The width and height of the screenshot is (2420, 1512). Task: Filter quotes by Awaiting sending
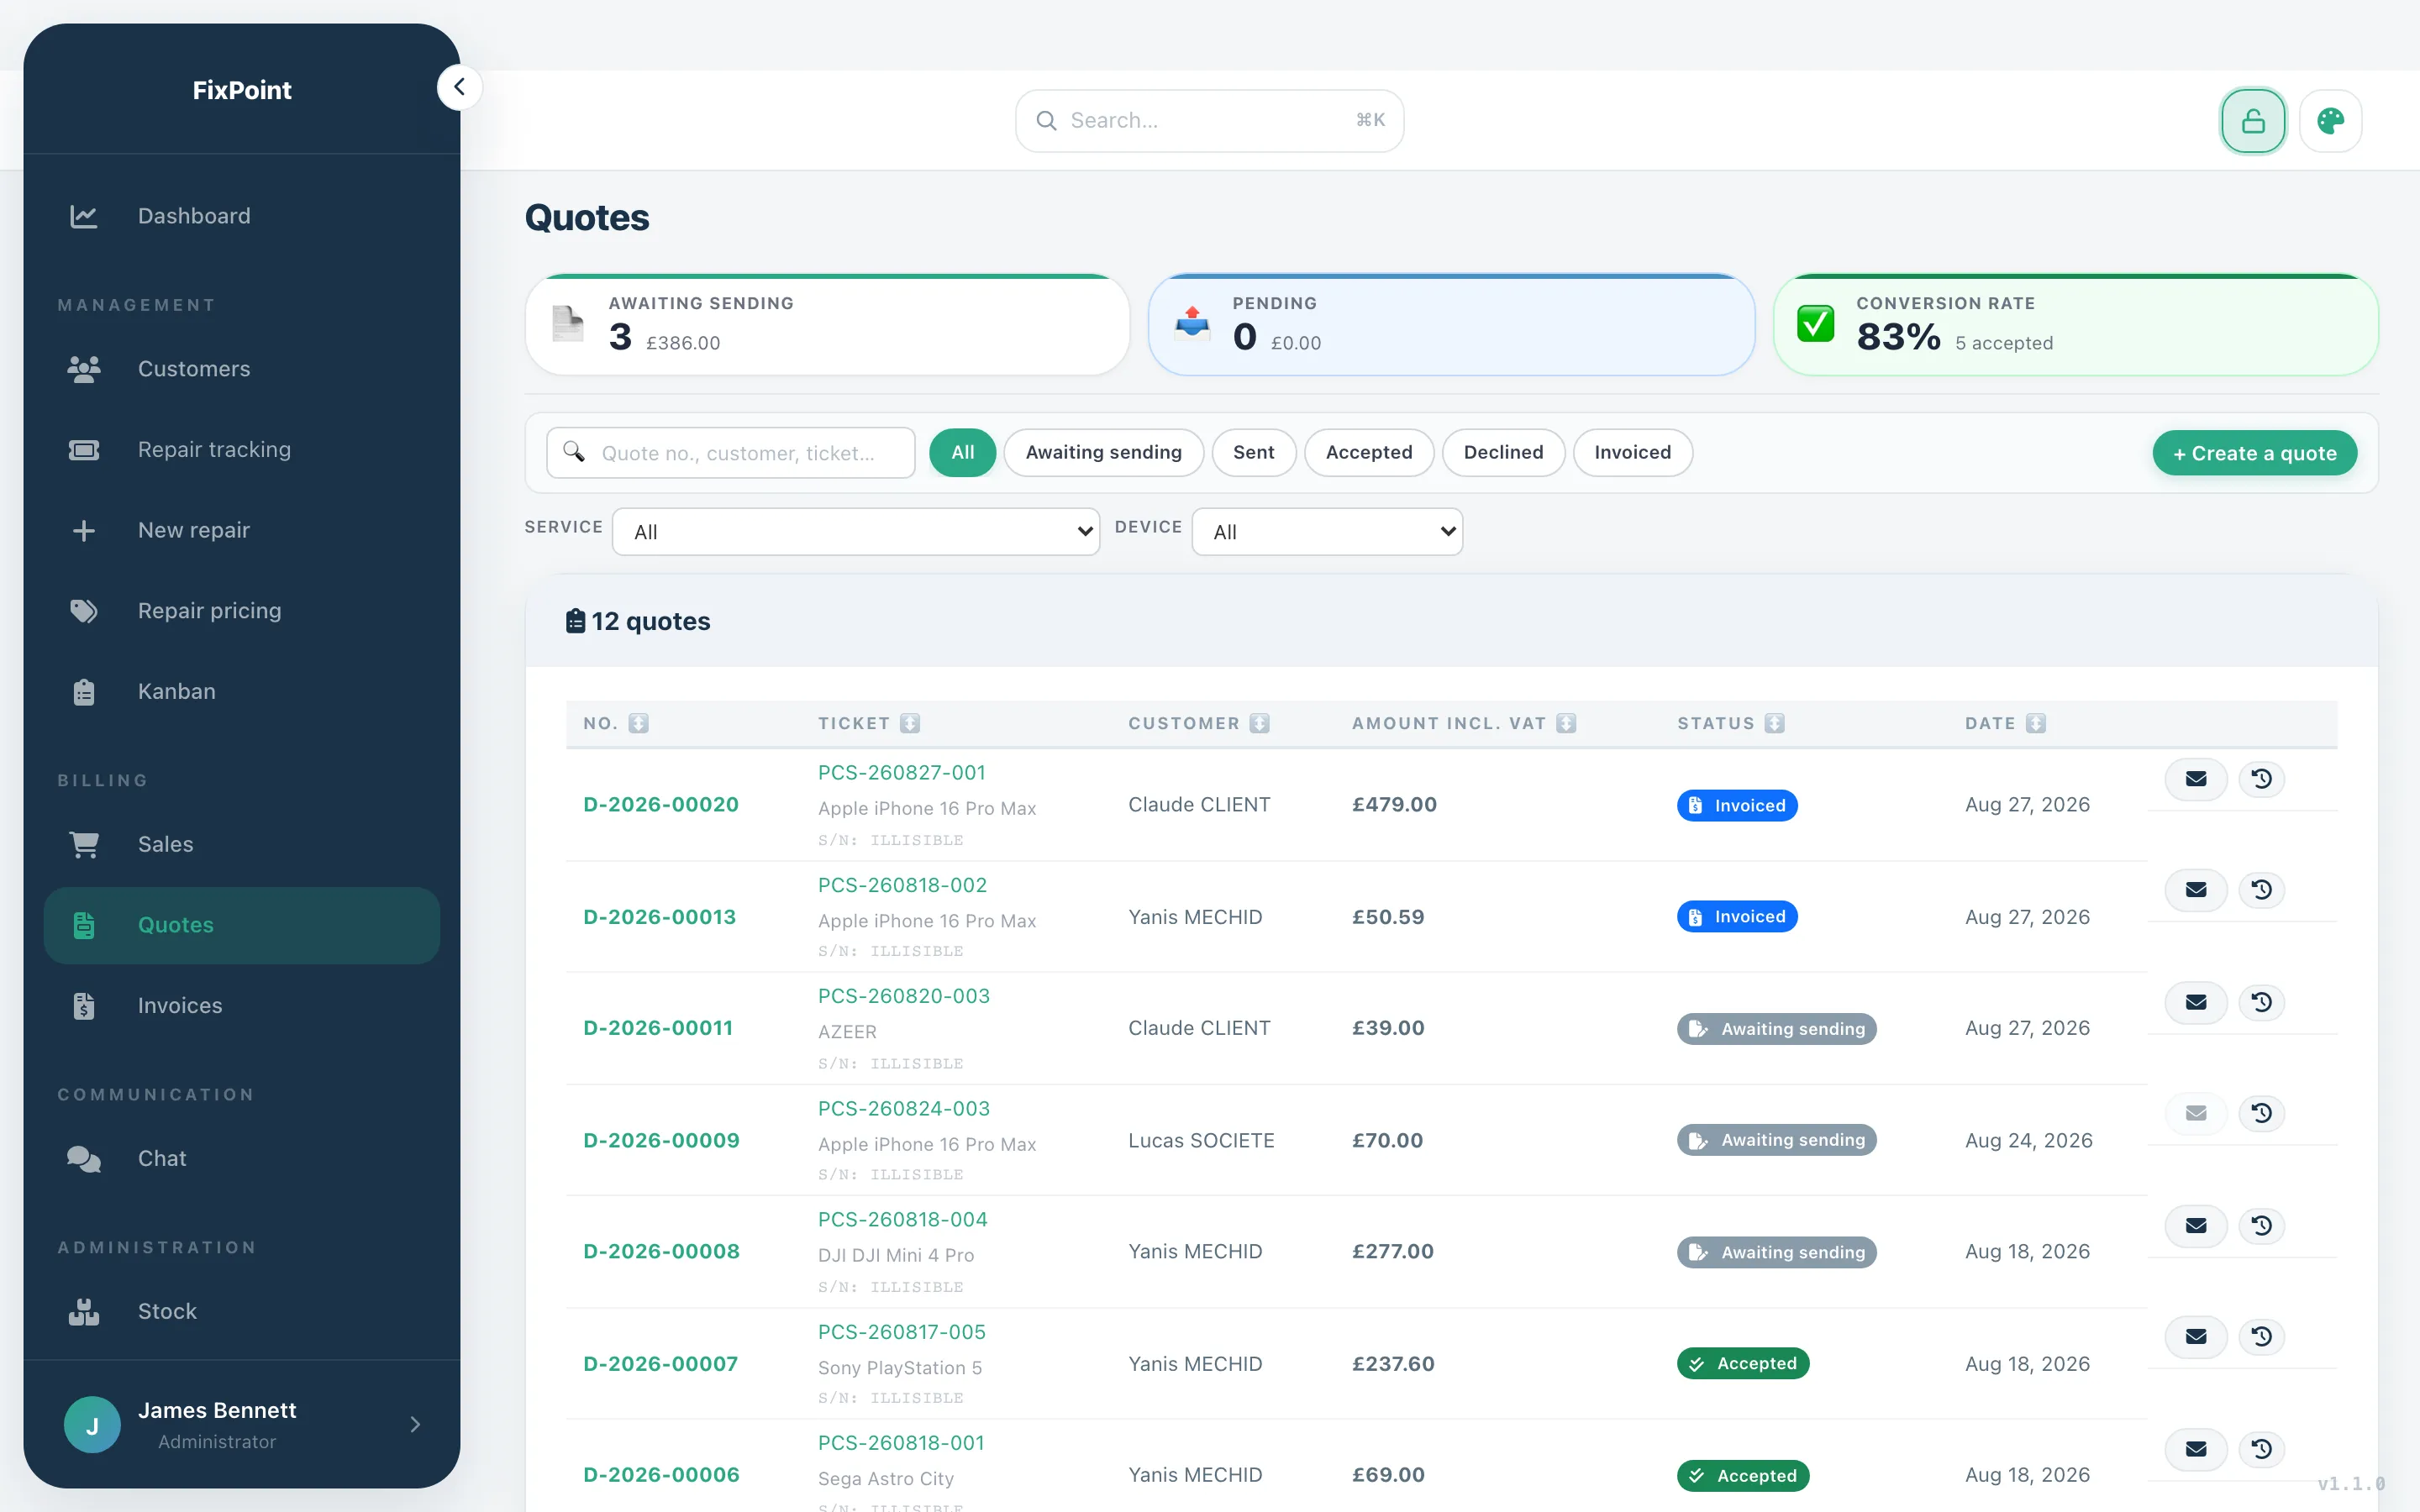[x=1104, y=453]
